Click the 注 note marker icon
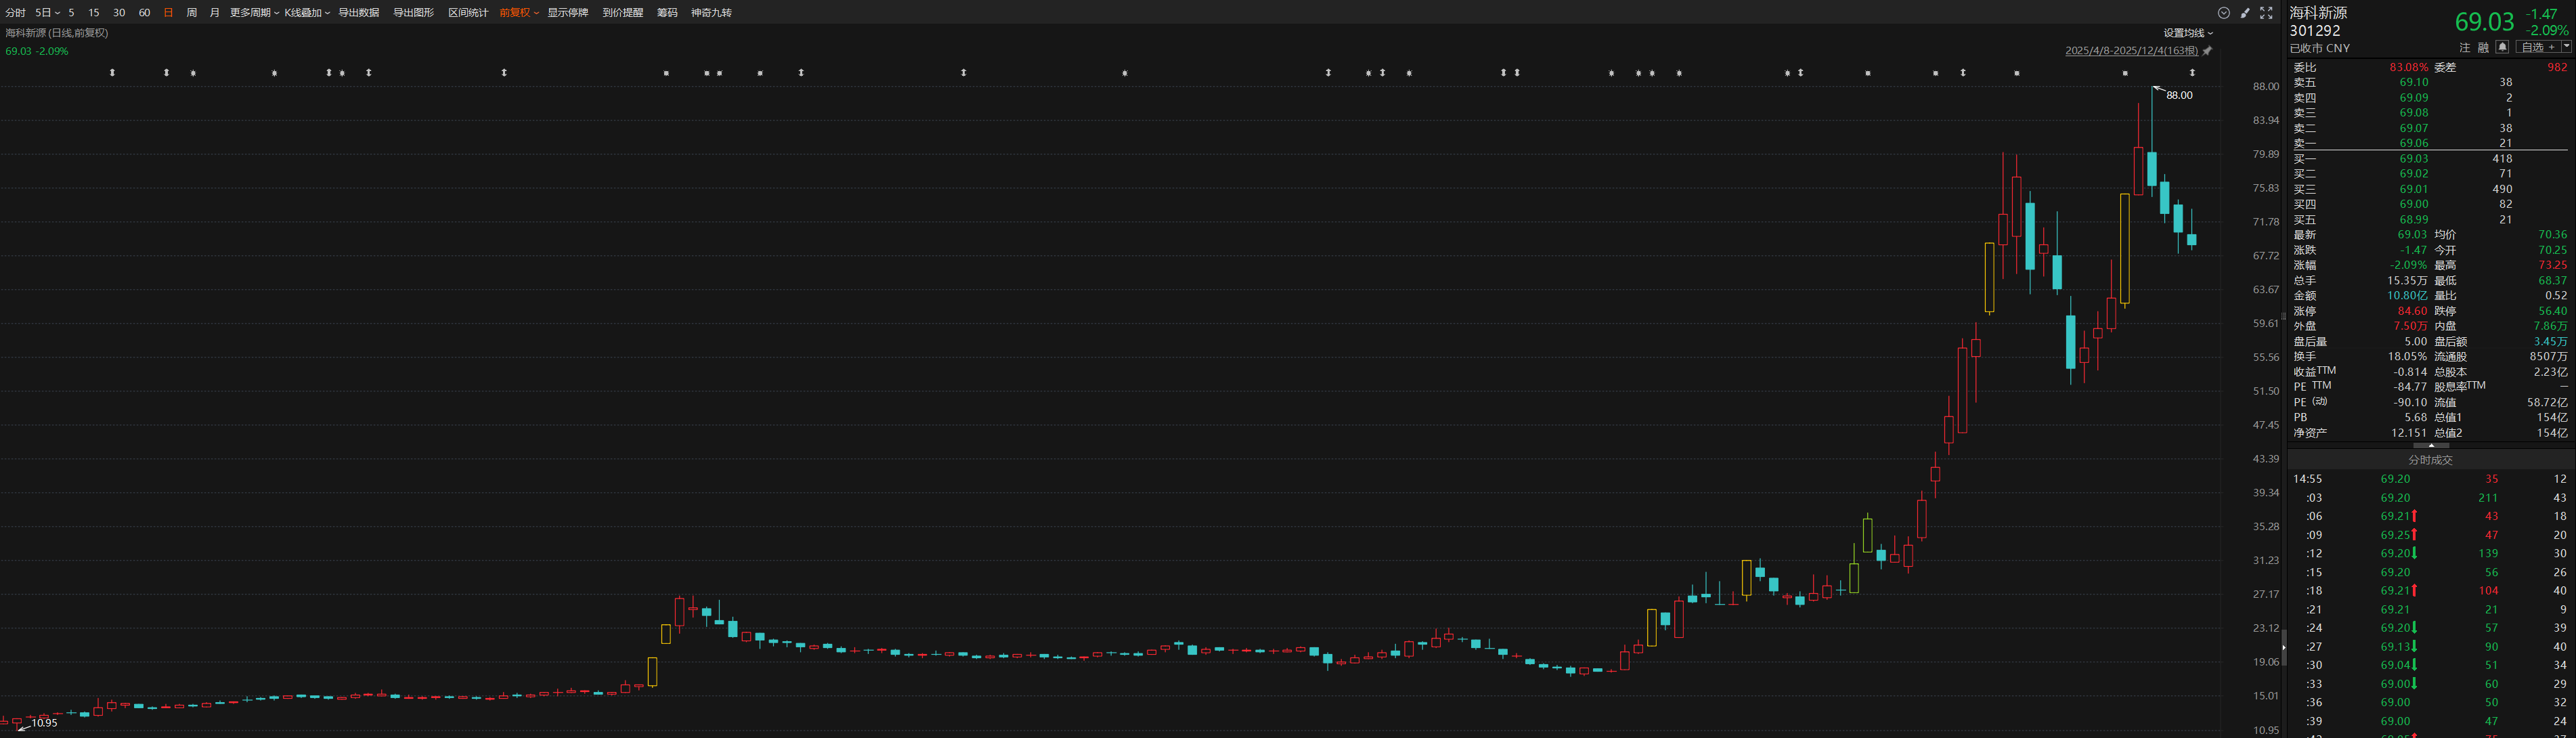 tap(2465, 47)
